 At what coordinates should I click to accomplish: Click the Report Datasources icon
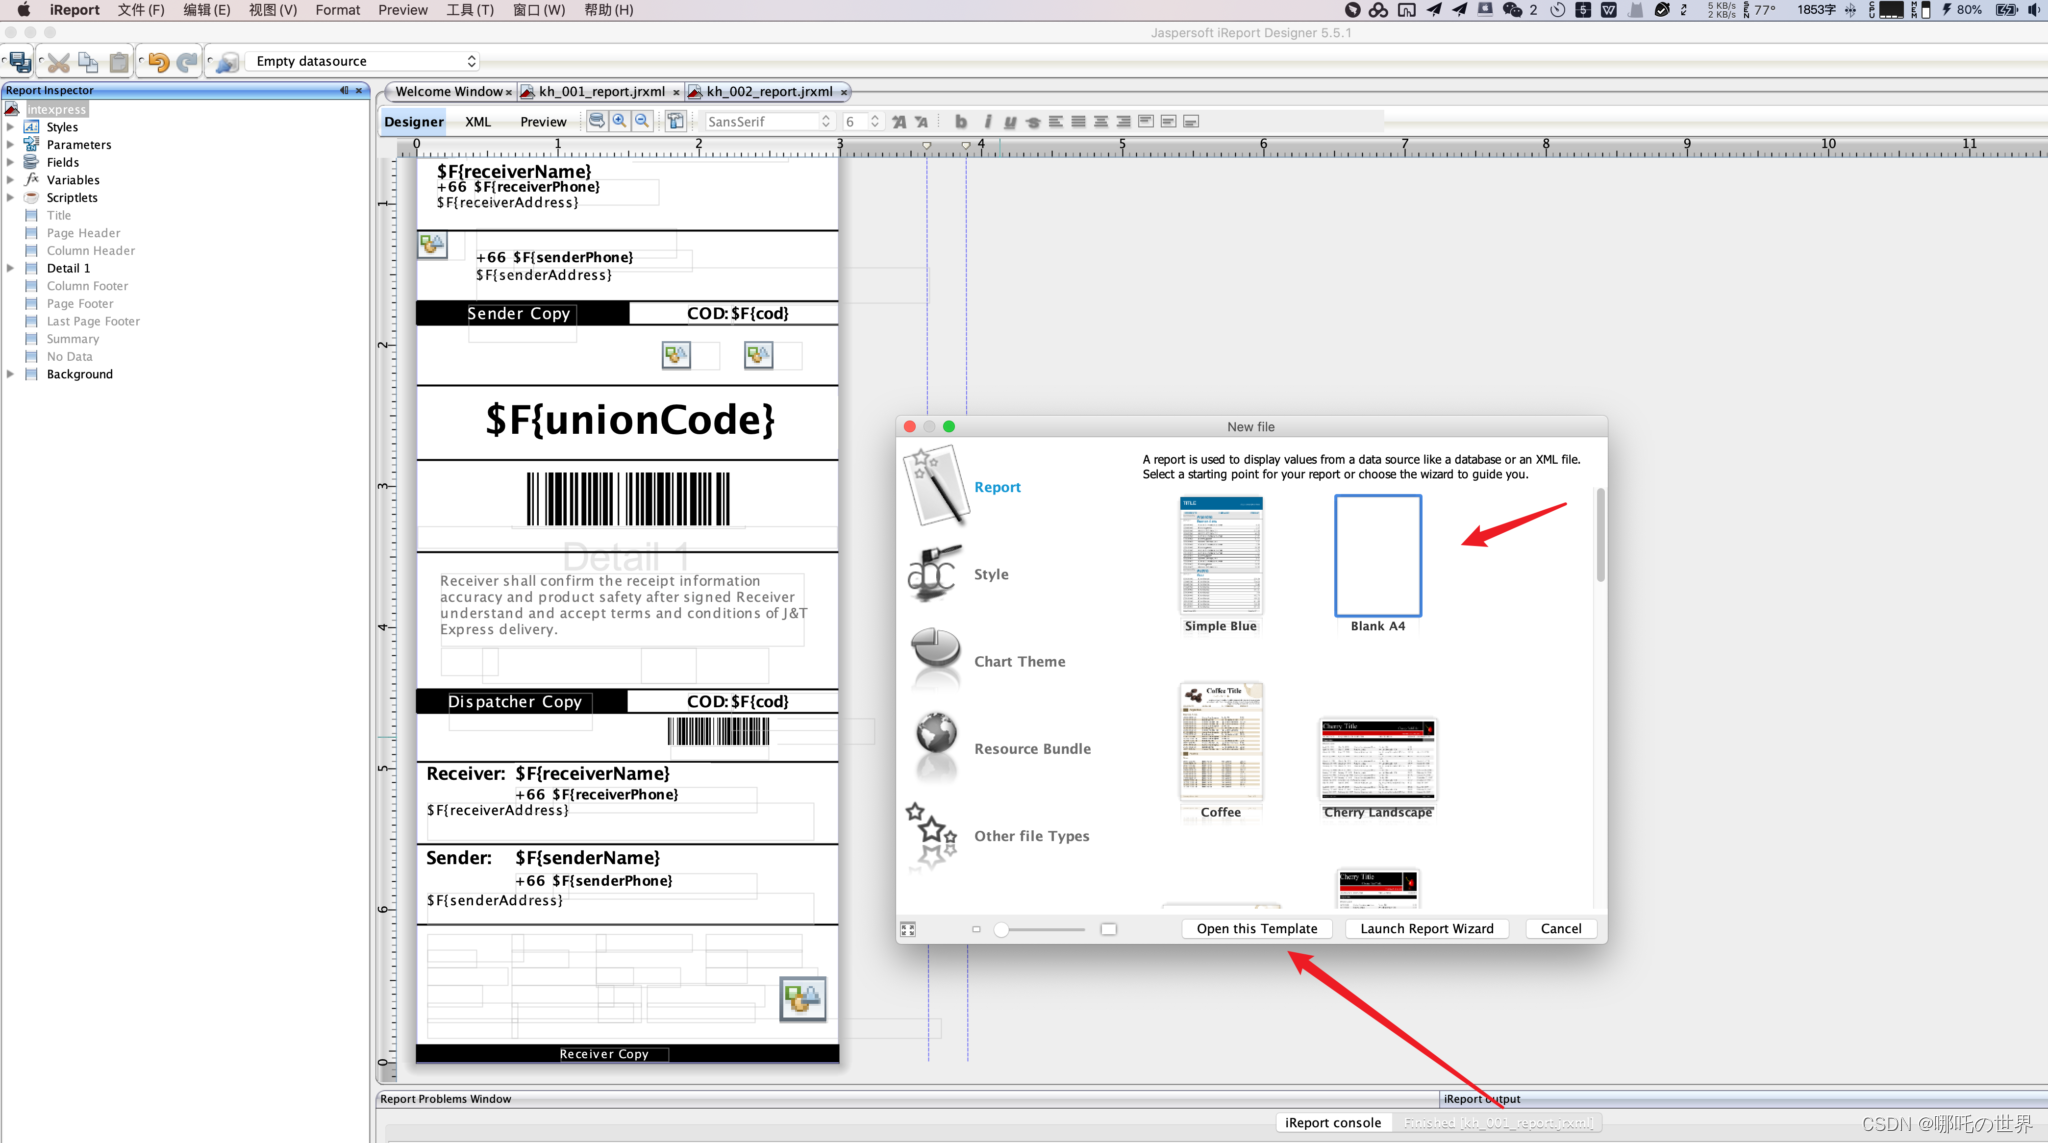pyautogui.click(x=227, y=62)
